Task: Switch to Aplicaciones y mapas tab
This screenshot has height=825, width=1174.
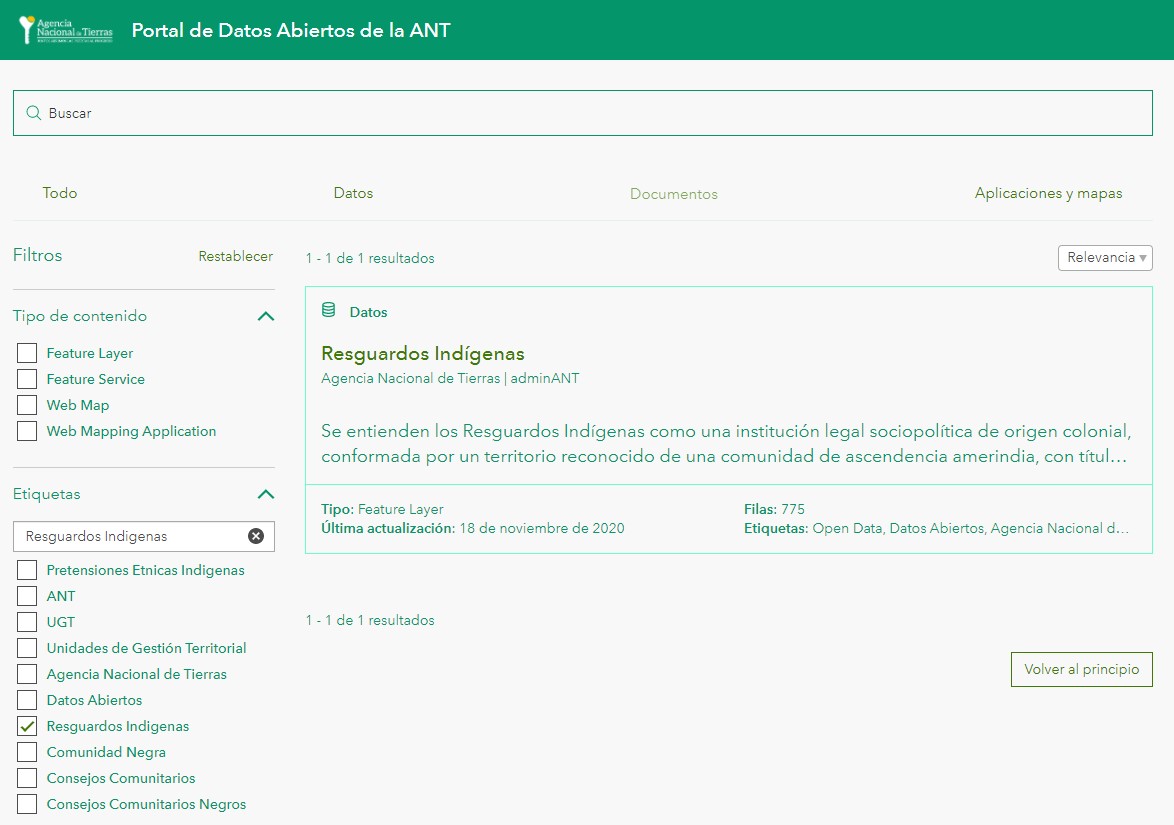Action: coord(1048,193)
